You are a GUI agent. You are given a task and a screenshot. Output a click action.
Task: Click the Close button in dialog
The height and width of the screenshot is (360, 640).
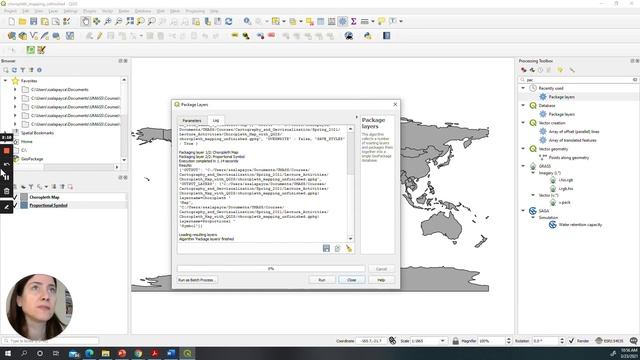351,280
